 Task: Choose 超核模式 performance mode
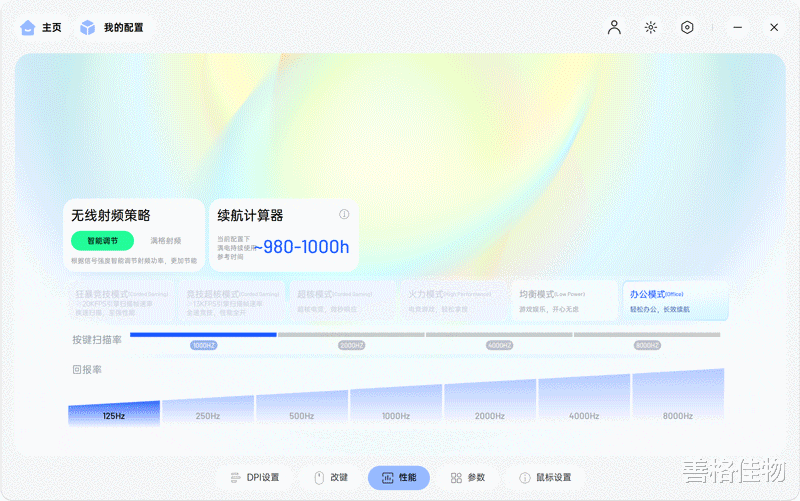(x=343, y=301)
